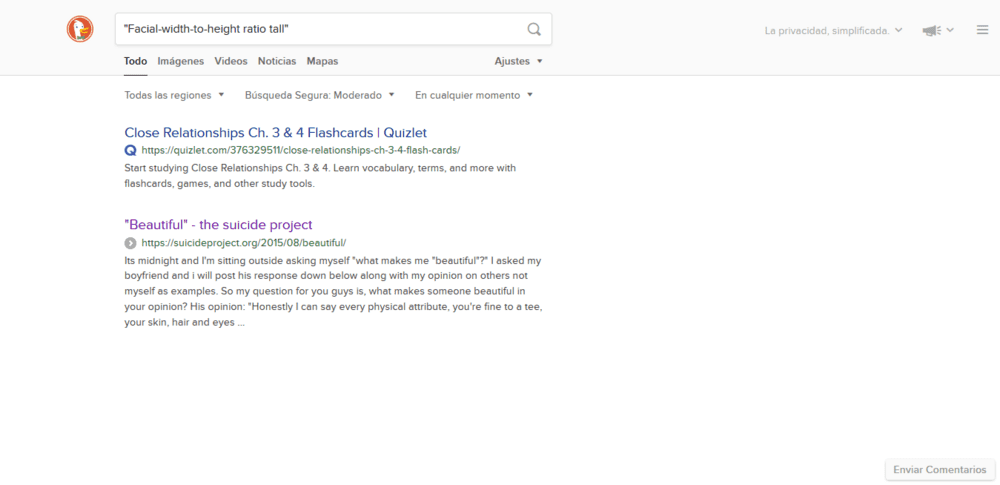Viewport: 1000px width, 485px height.
Task: Expand the En cualquier momento filter
Action: pos(474,95)
